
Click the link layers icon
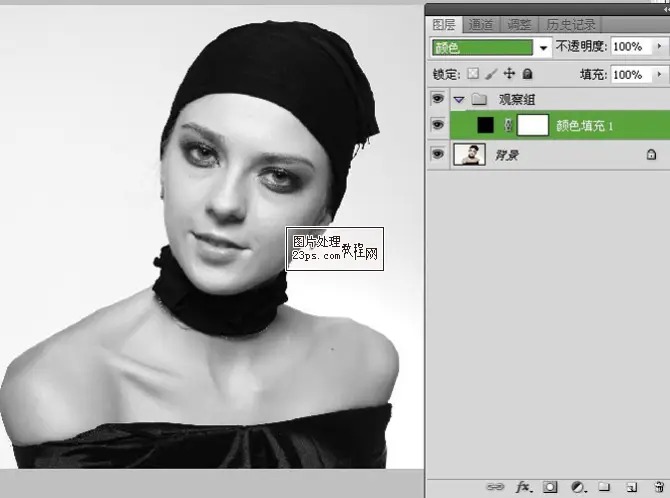coord(496,487)
